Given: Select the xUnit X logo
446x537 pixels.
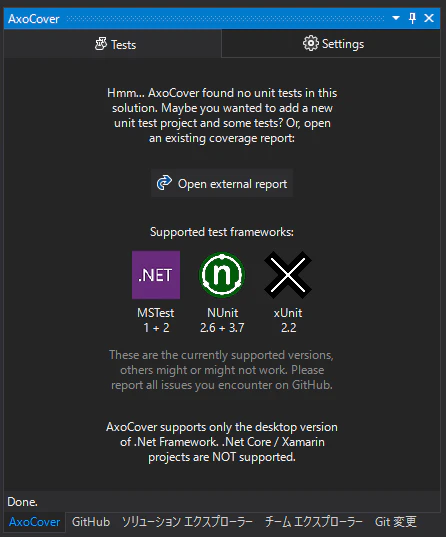Looking at the screenshot, I should pos(288,275).
